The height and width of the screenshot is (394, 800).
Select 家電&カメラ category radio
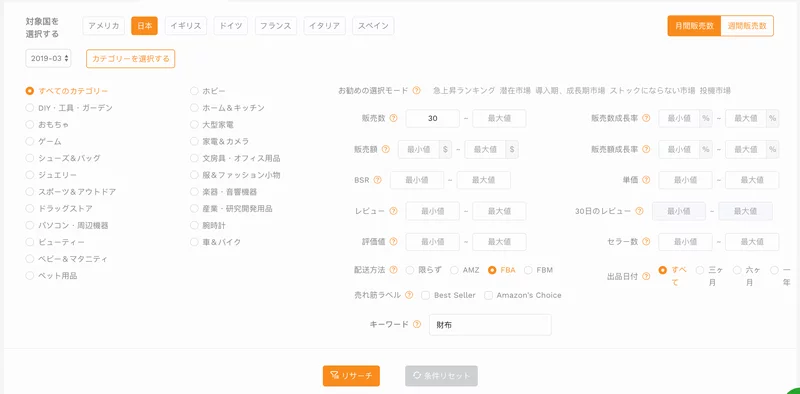click(194, 141)
